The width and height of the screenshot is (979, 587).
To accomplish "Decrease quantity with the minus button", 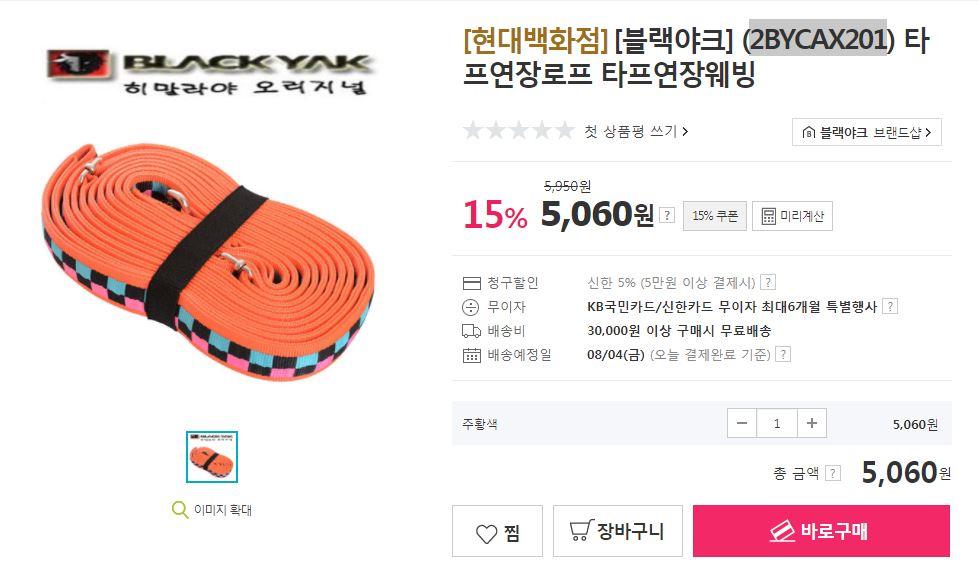I will 742,423.
